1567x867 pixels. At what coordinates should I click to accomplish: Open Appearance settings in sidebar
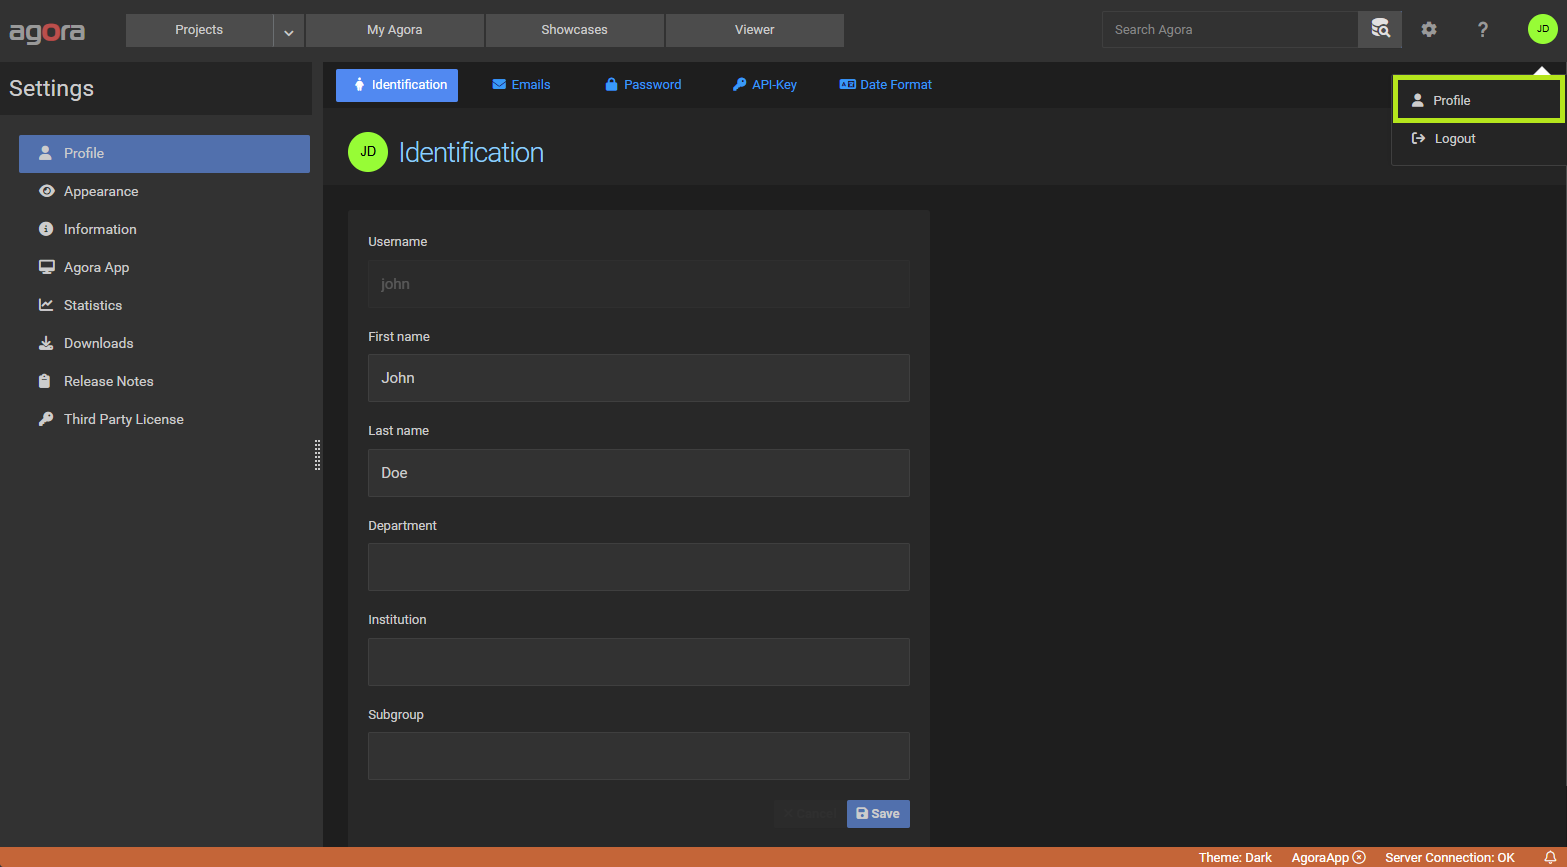(x=101, y=191)
